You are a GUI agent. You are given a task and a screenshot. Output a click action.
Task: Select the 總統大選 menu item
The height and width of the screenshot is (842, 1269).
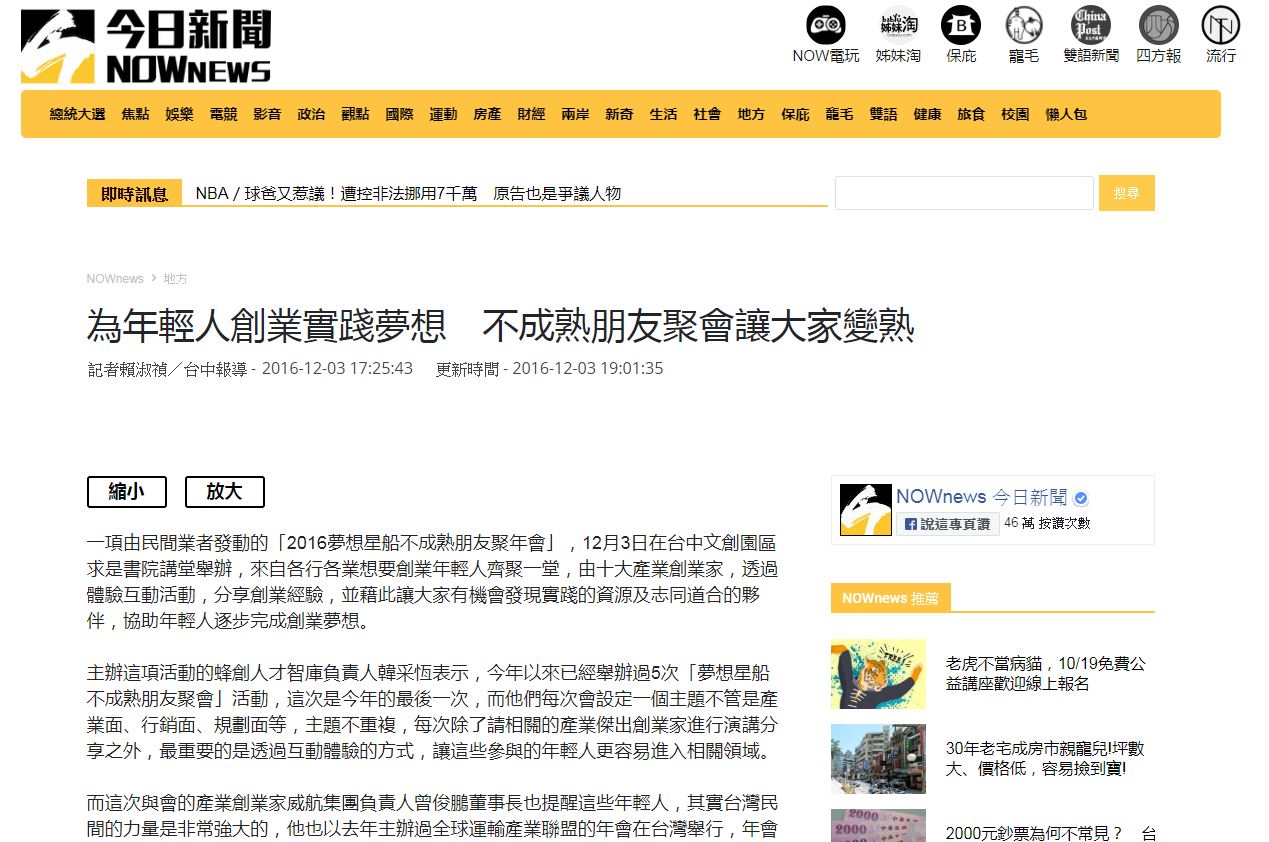click(x=77, y=114)
